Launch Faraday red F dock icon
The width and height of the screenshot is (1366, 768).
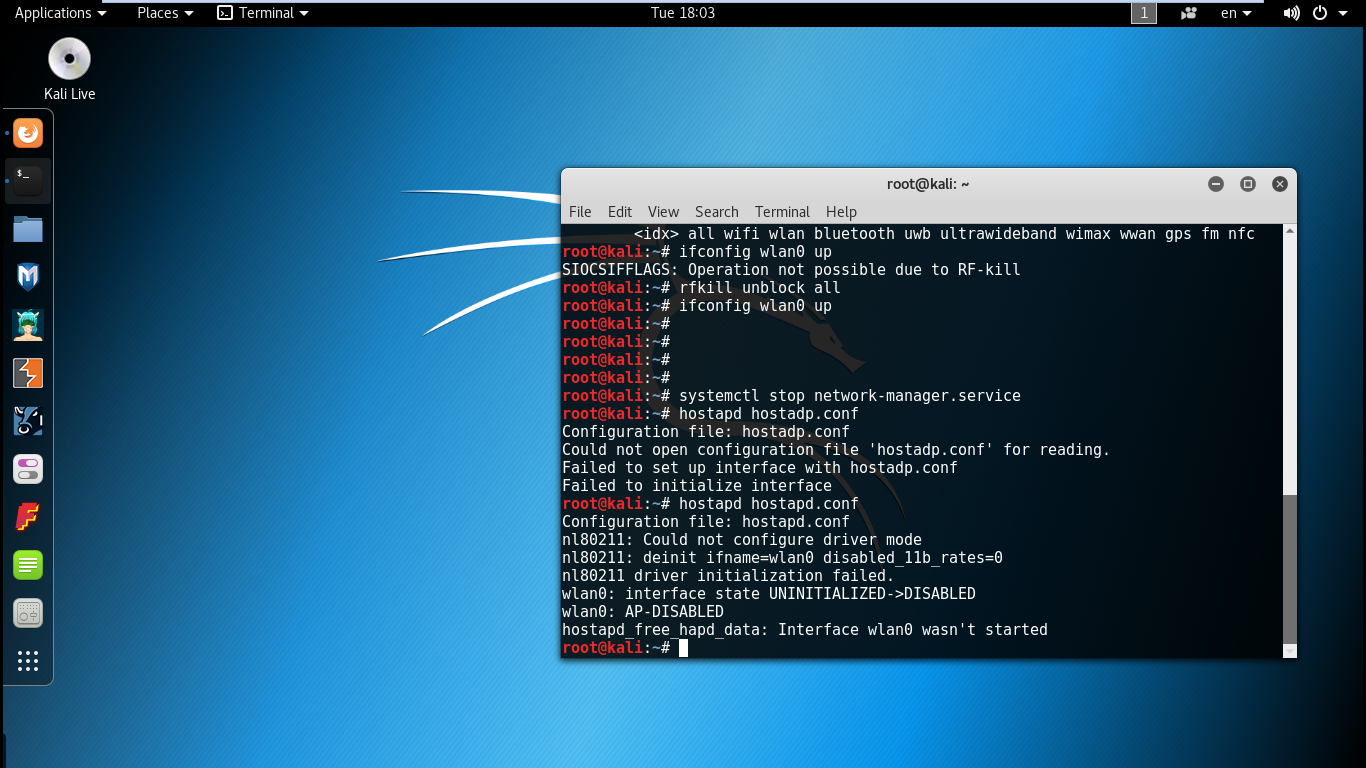[28, 517]
